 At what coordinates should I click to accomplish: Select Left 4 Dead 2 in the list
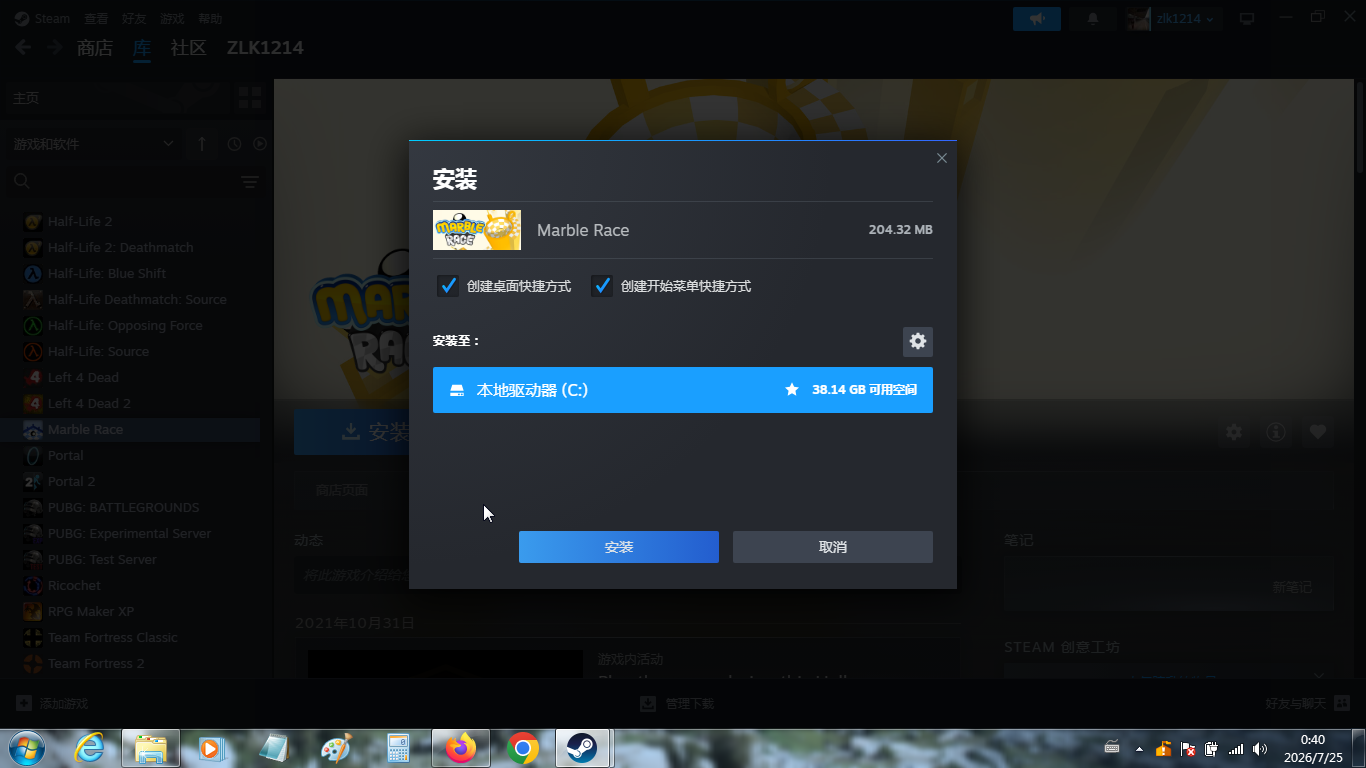89,403
